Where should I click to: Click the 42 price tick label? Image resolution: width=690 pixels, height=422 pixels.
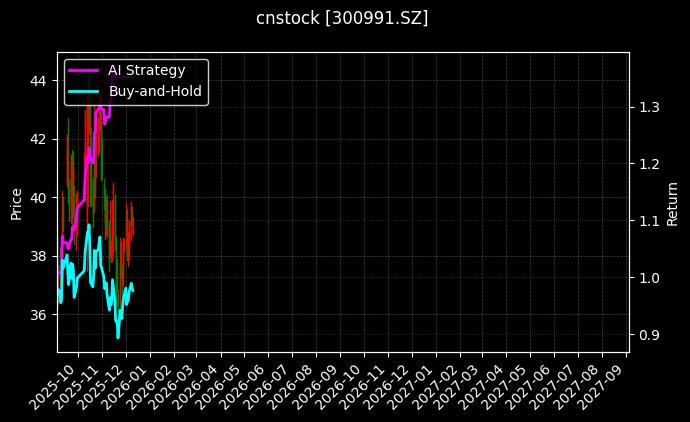[x=38, y=139]
